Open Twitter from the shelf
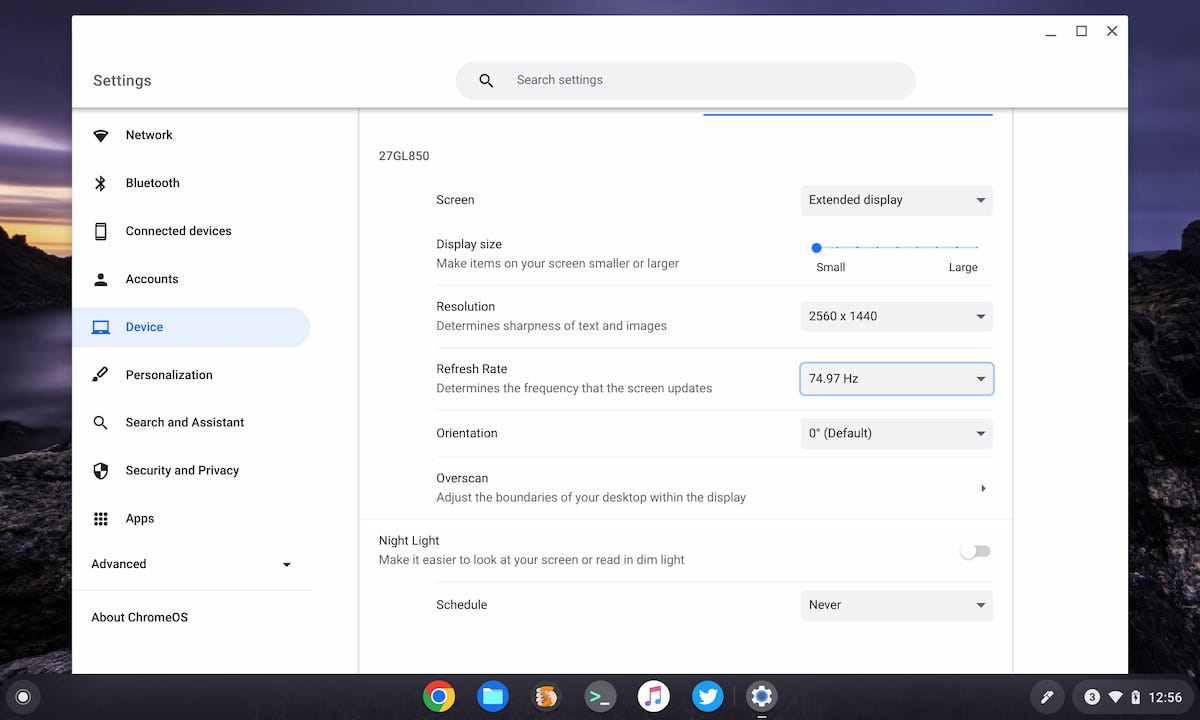 pyautogui.click(x=708, y=696)
